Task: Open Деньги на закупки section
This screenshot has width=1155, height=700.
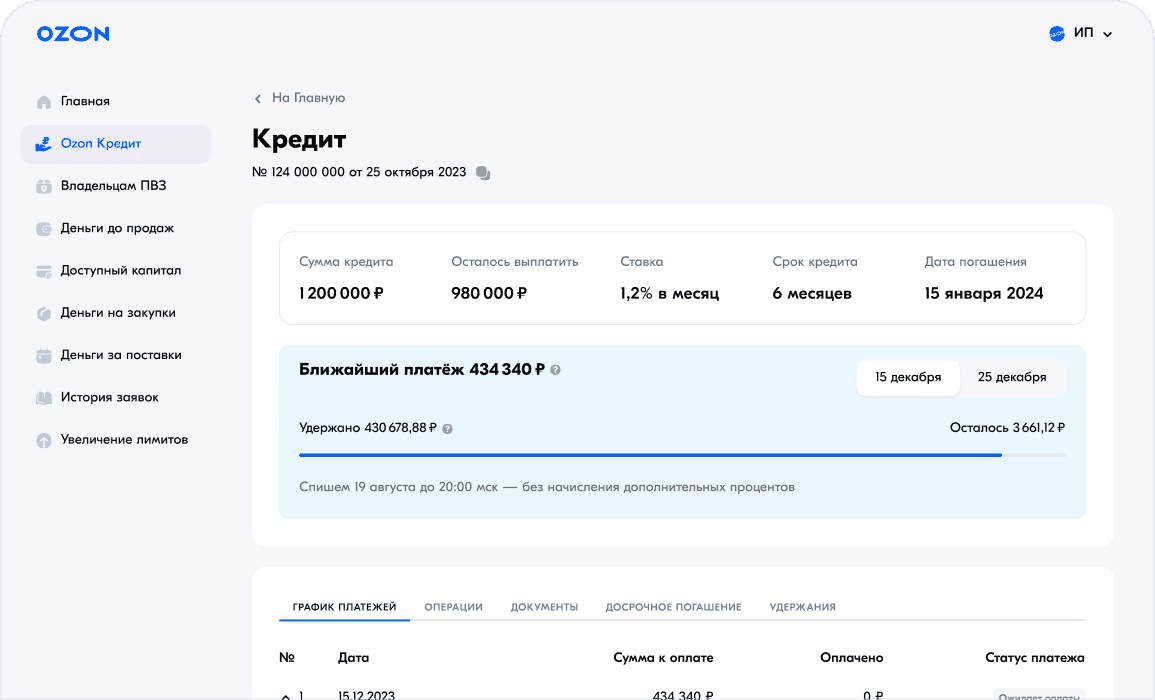Action: click(x=116, y=313)
